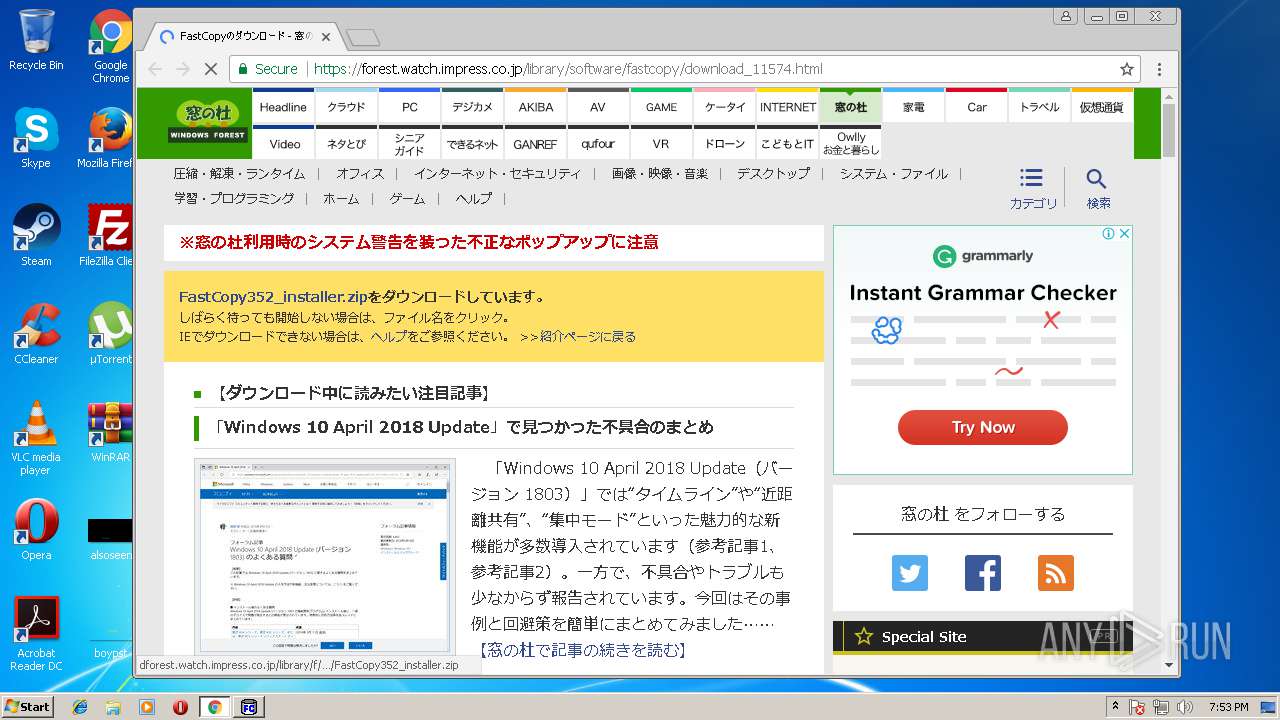Launch µTorrent desktop shortcut
Viewport: 1280px width, 720px height.
(x=111, y=334)
